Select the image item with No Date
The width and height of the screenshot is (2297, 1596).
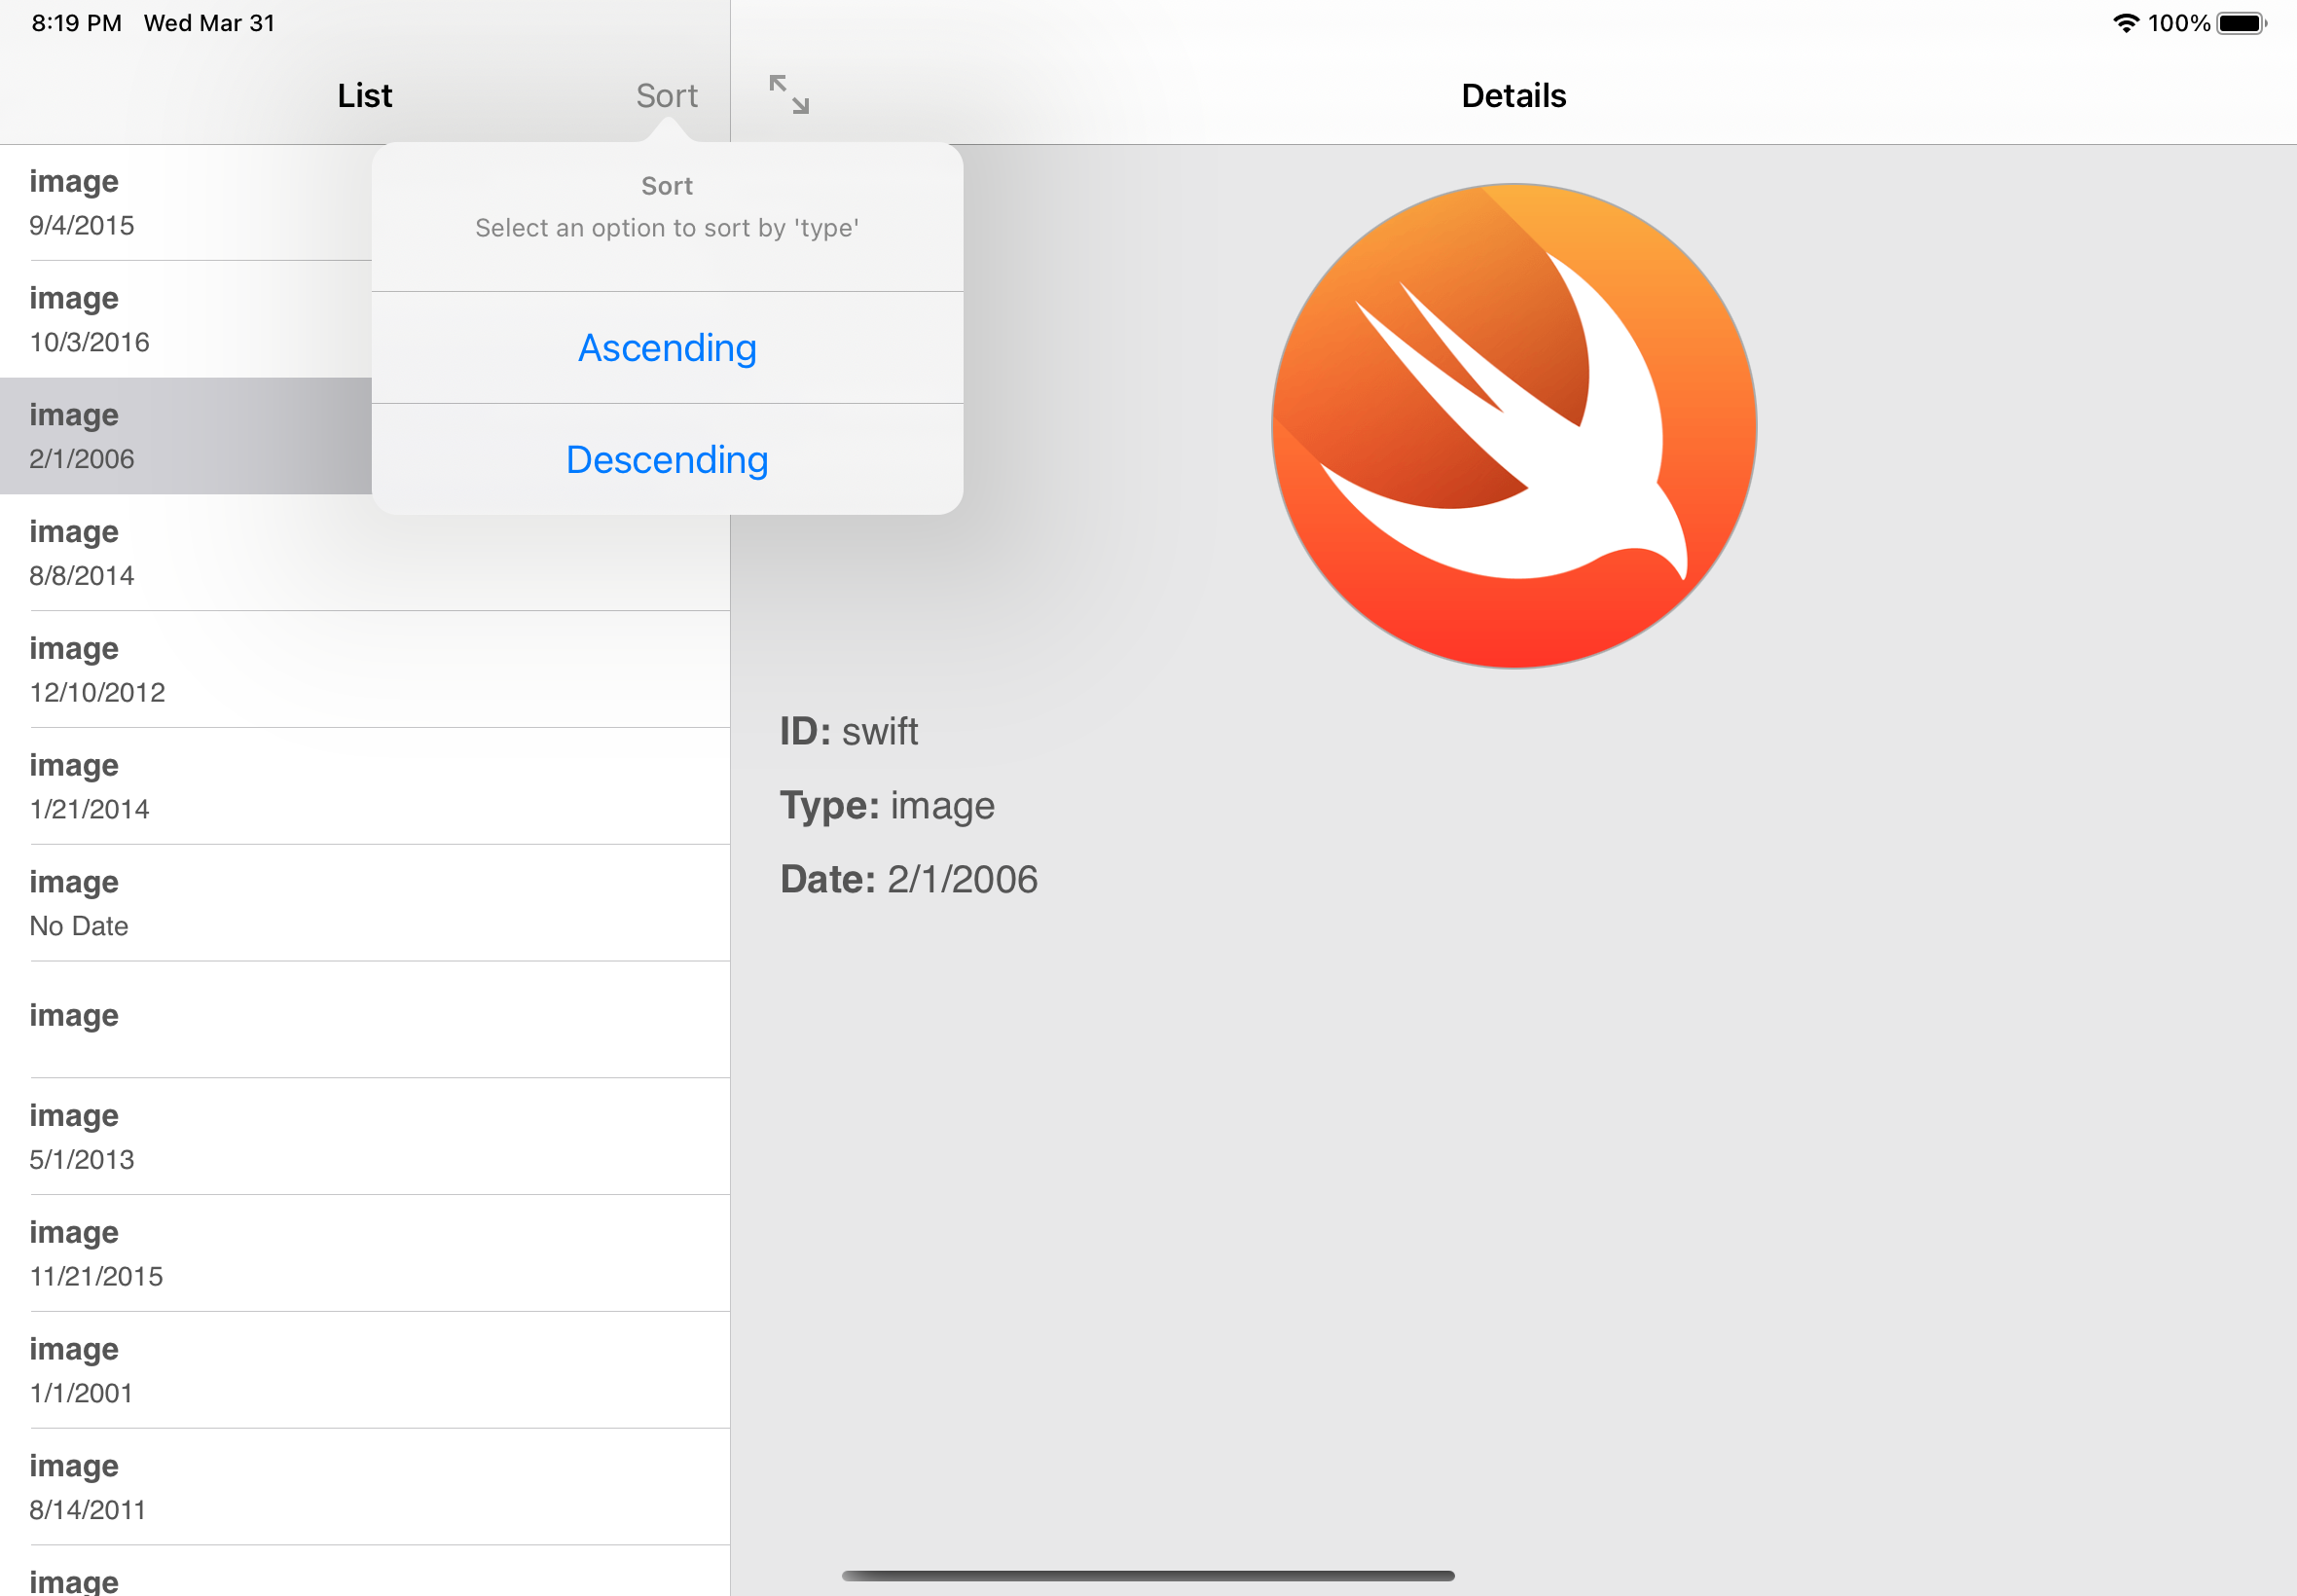[365, 903]
